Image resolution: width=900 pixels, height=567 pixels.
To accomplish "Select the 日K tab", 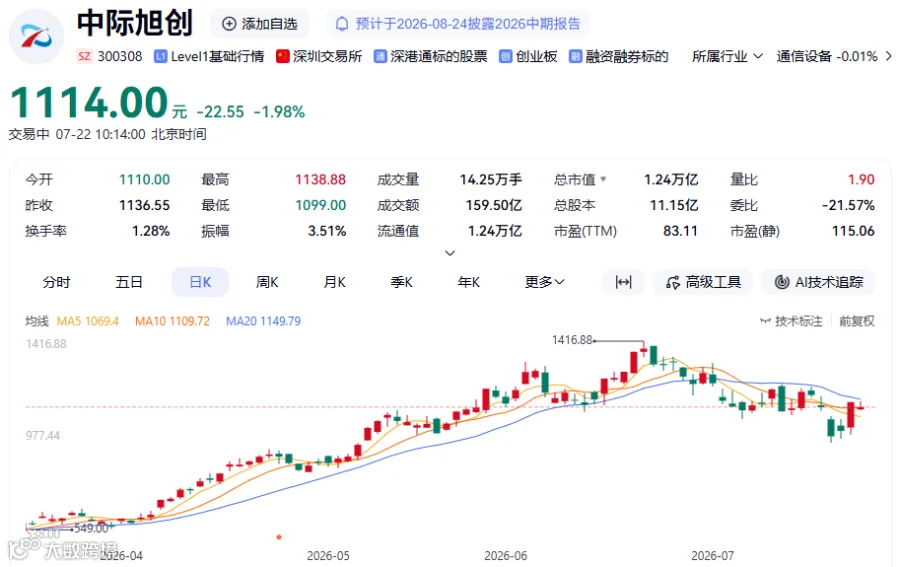I will coord(200,282).
